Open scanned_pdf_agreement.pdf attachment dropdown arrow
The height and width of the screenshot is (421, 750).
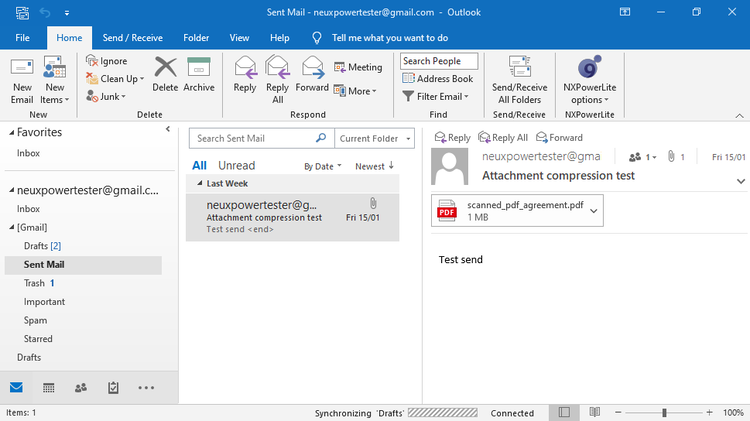coord(594,211)
